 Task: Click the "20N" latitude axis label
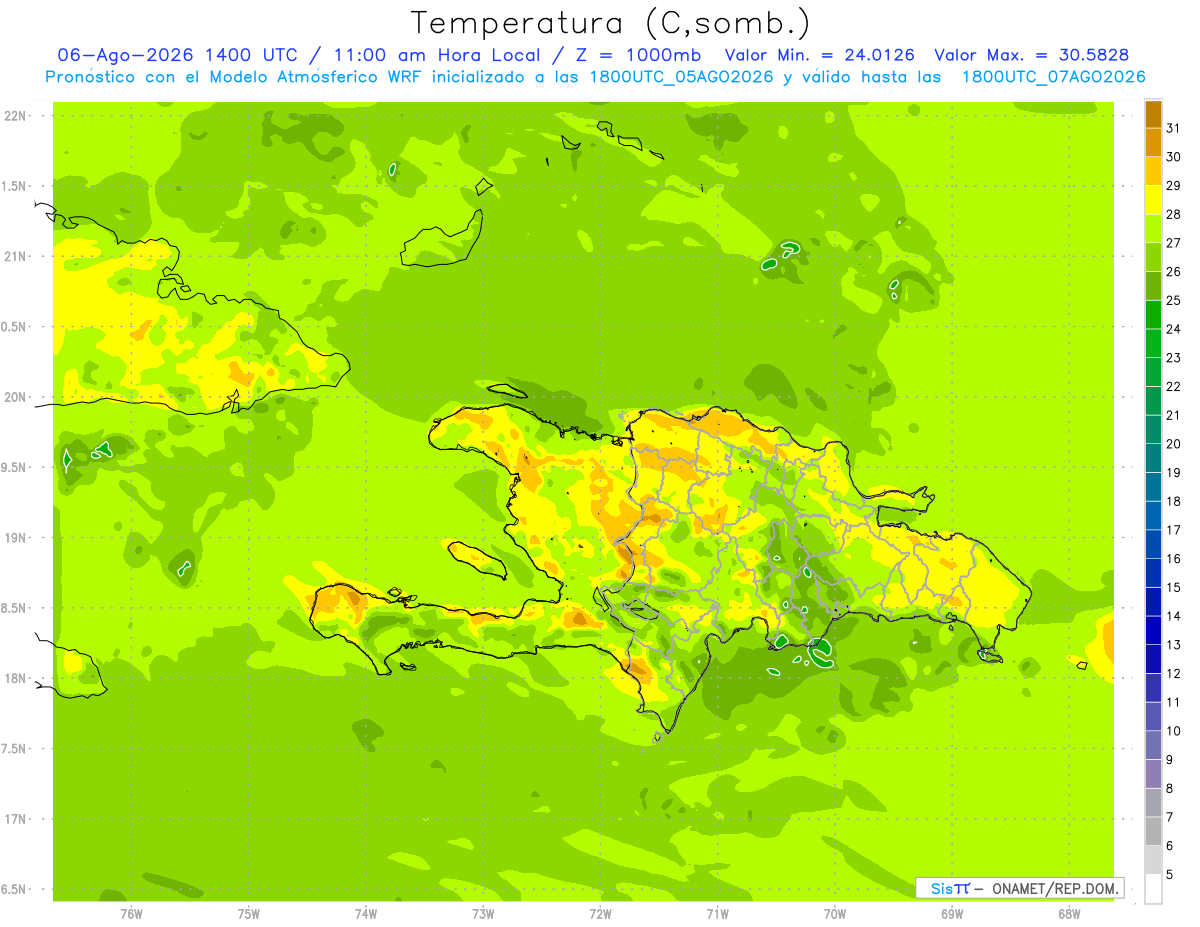[x=15, y=397]
